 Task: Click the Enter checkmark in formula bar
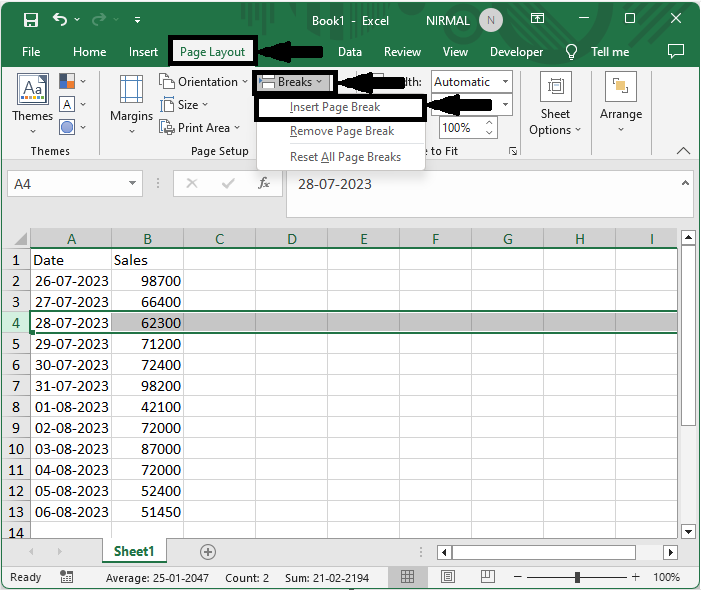pos(228,183)
